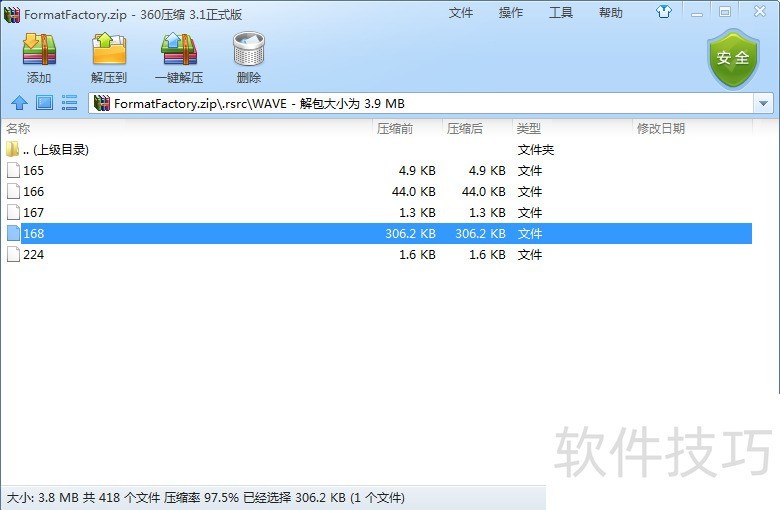
Task: Select the file named 167
Action: point(378,212)
